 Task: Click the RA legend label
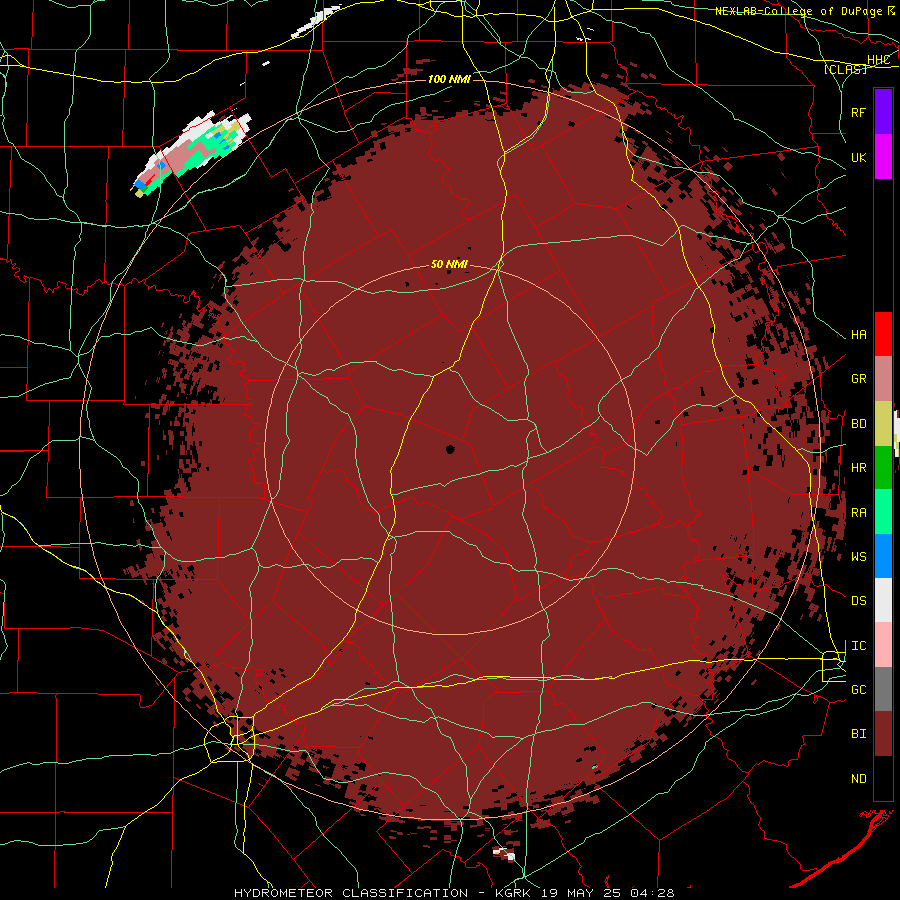pos(858,513)
